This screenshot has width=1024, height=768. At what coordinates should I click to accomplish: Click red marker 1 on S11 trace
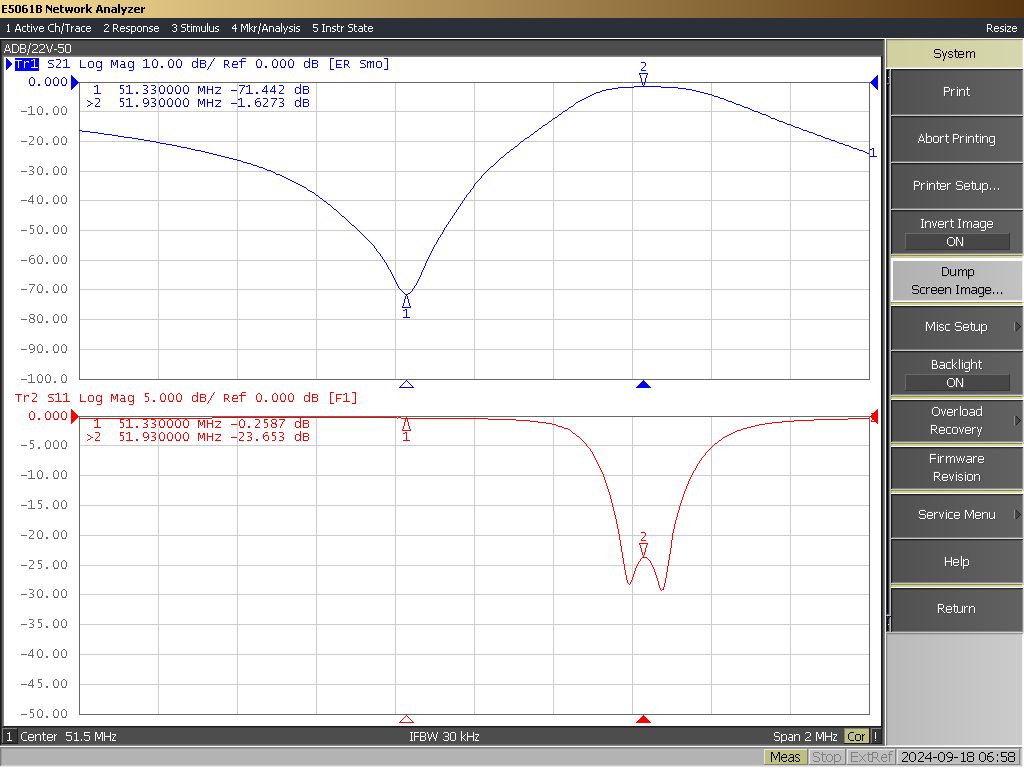pyautogui.click(x=406, y=429)
